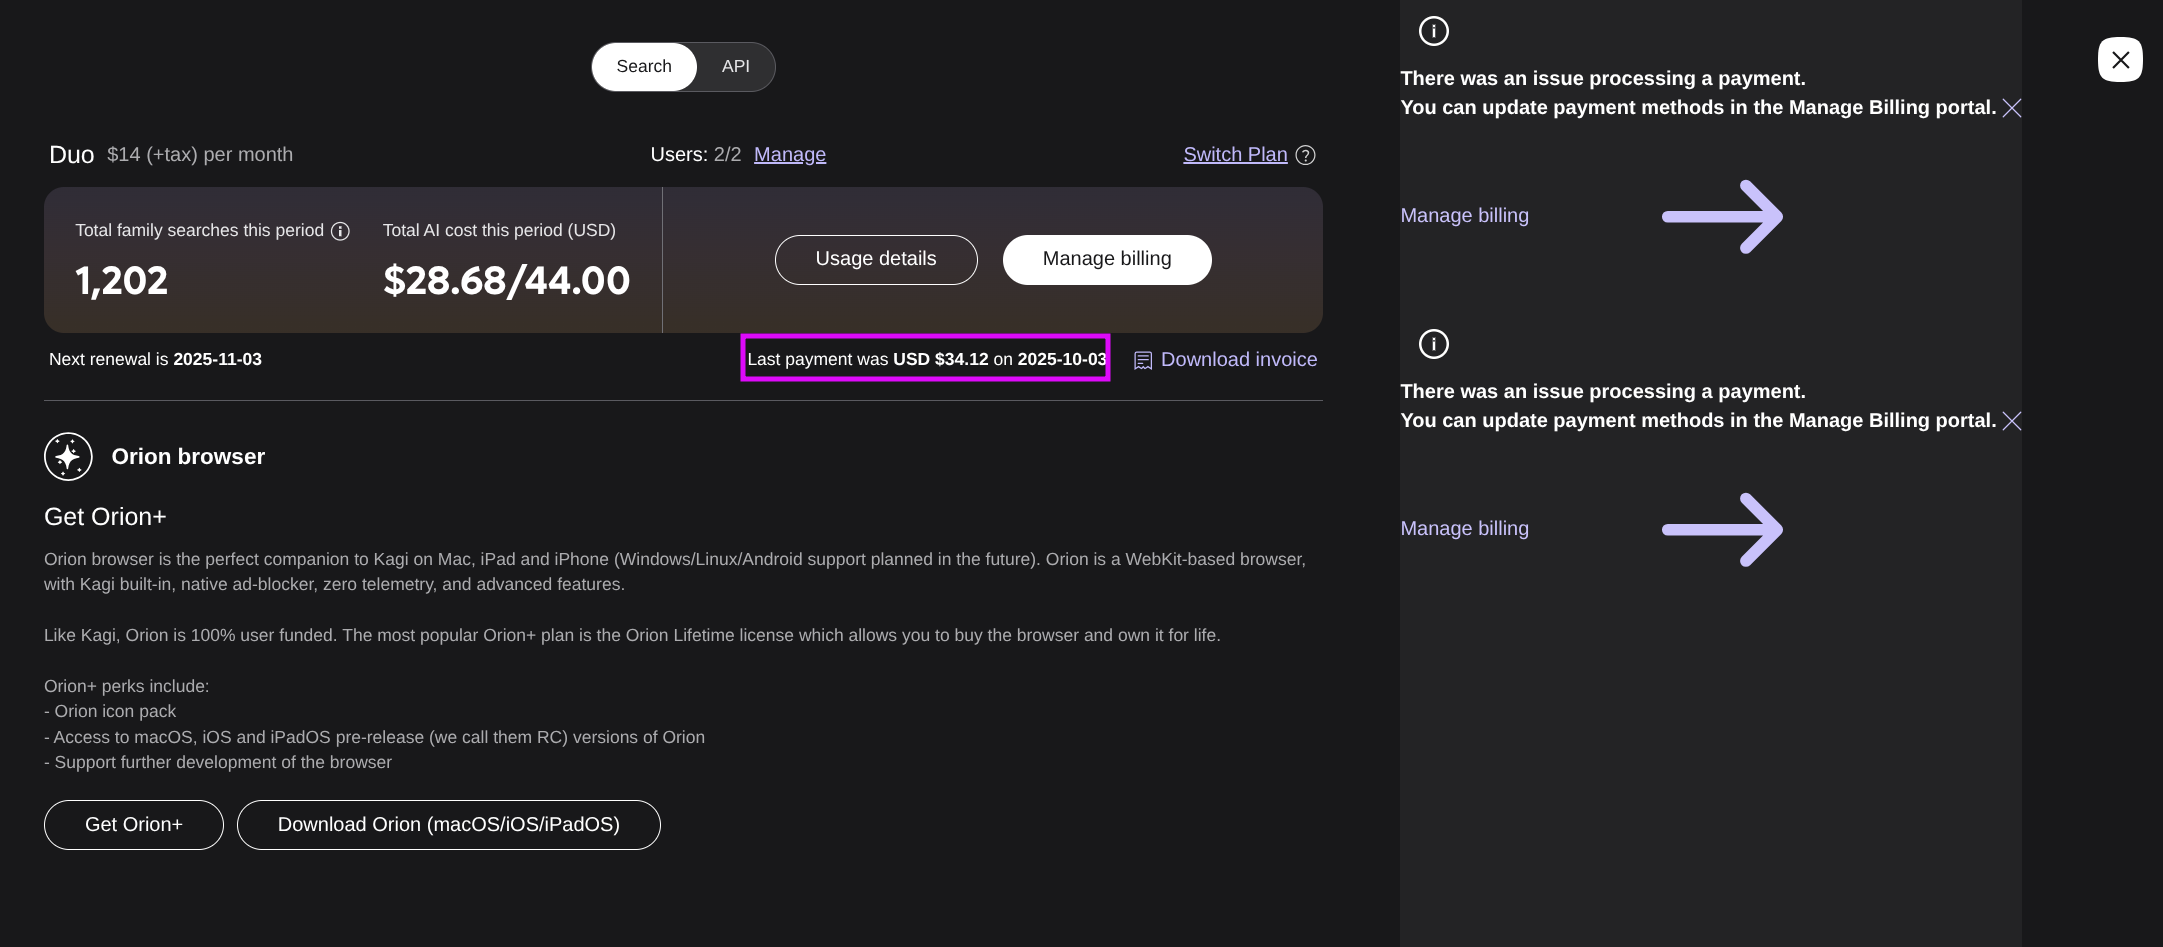The image size is (2163, 947).
Task: Click the family searches info icon
Action: pos(340,231)
